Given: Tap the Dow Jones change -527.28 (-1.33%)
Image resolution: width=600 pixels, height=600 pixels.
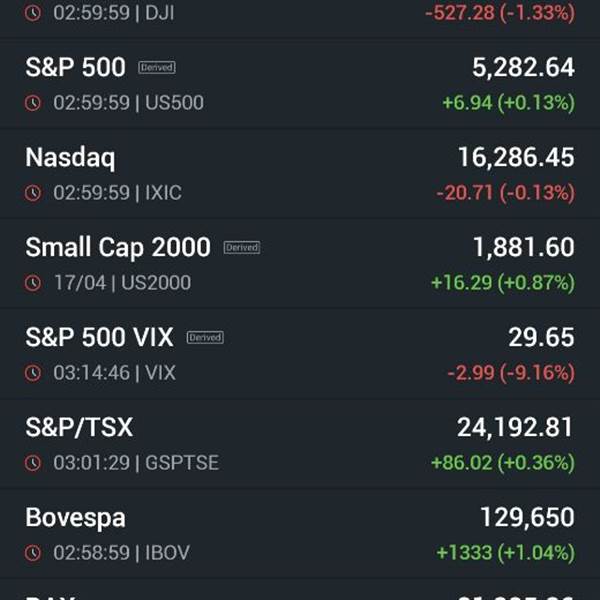Looking at the screenshot, I should 500,13.
